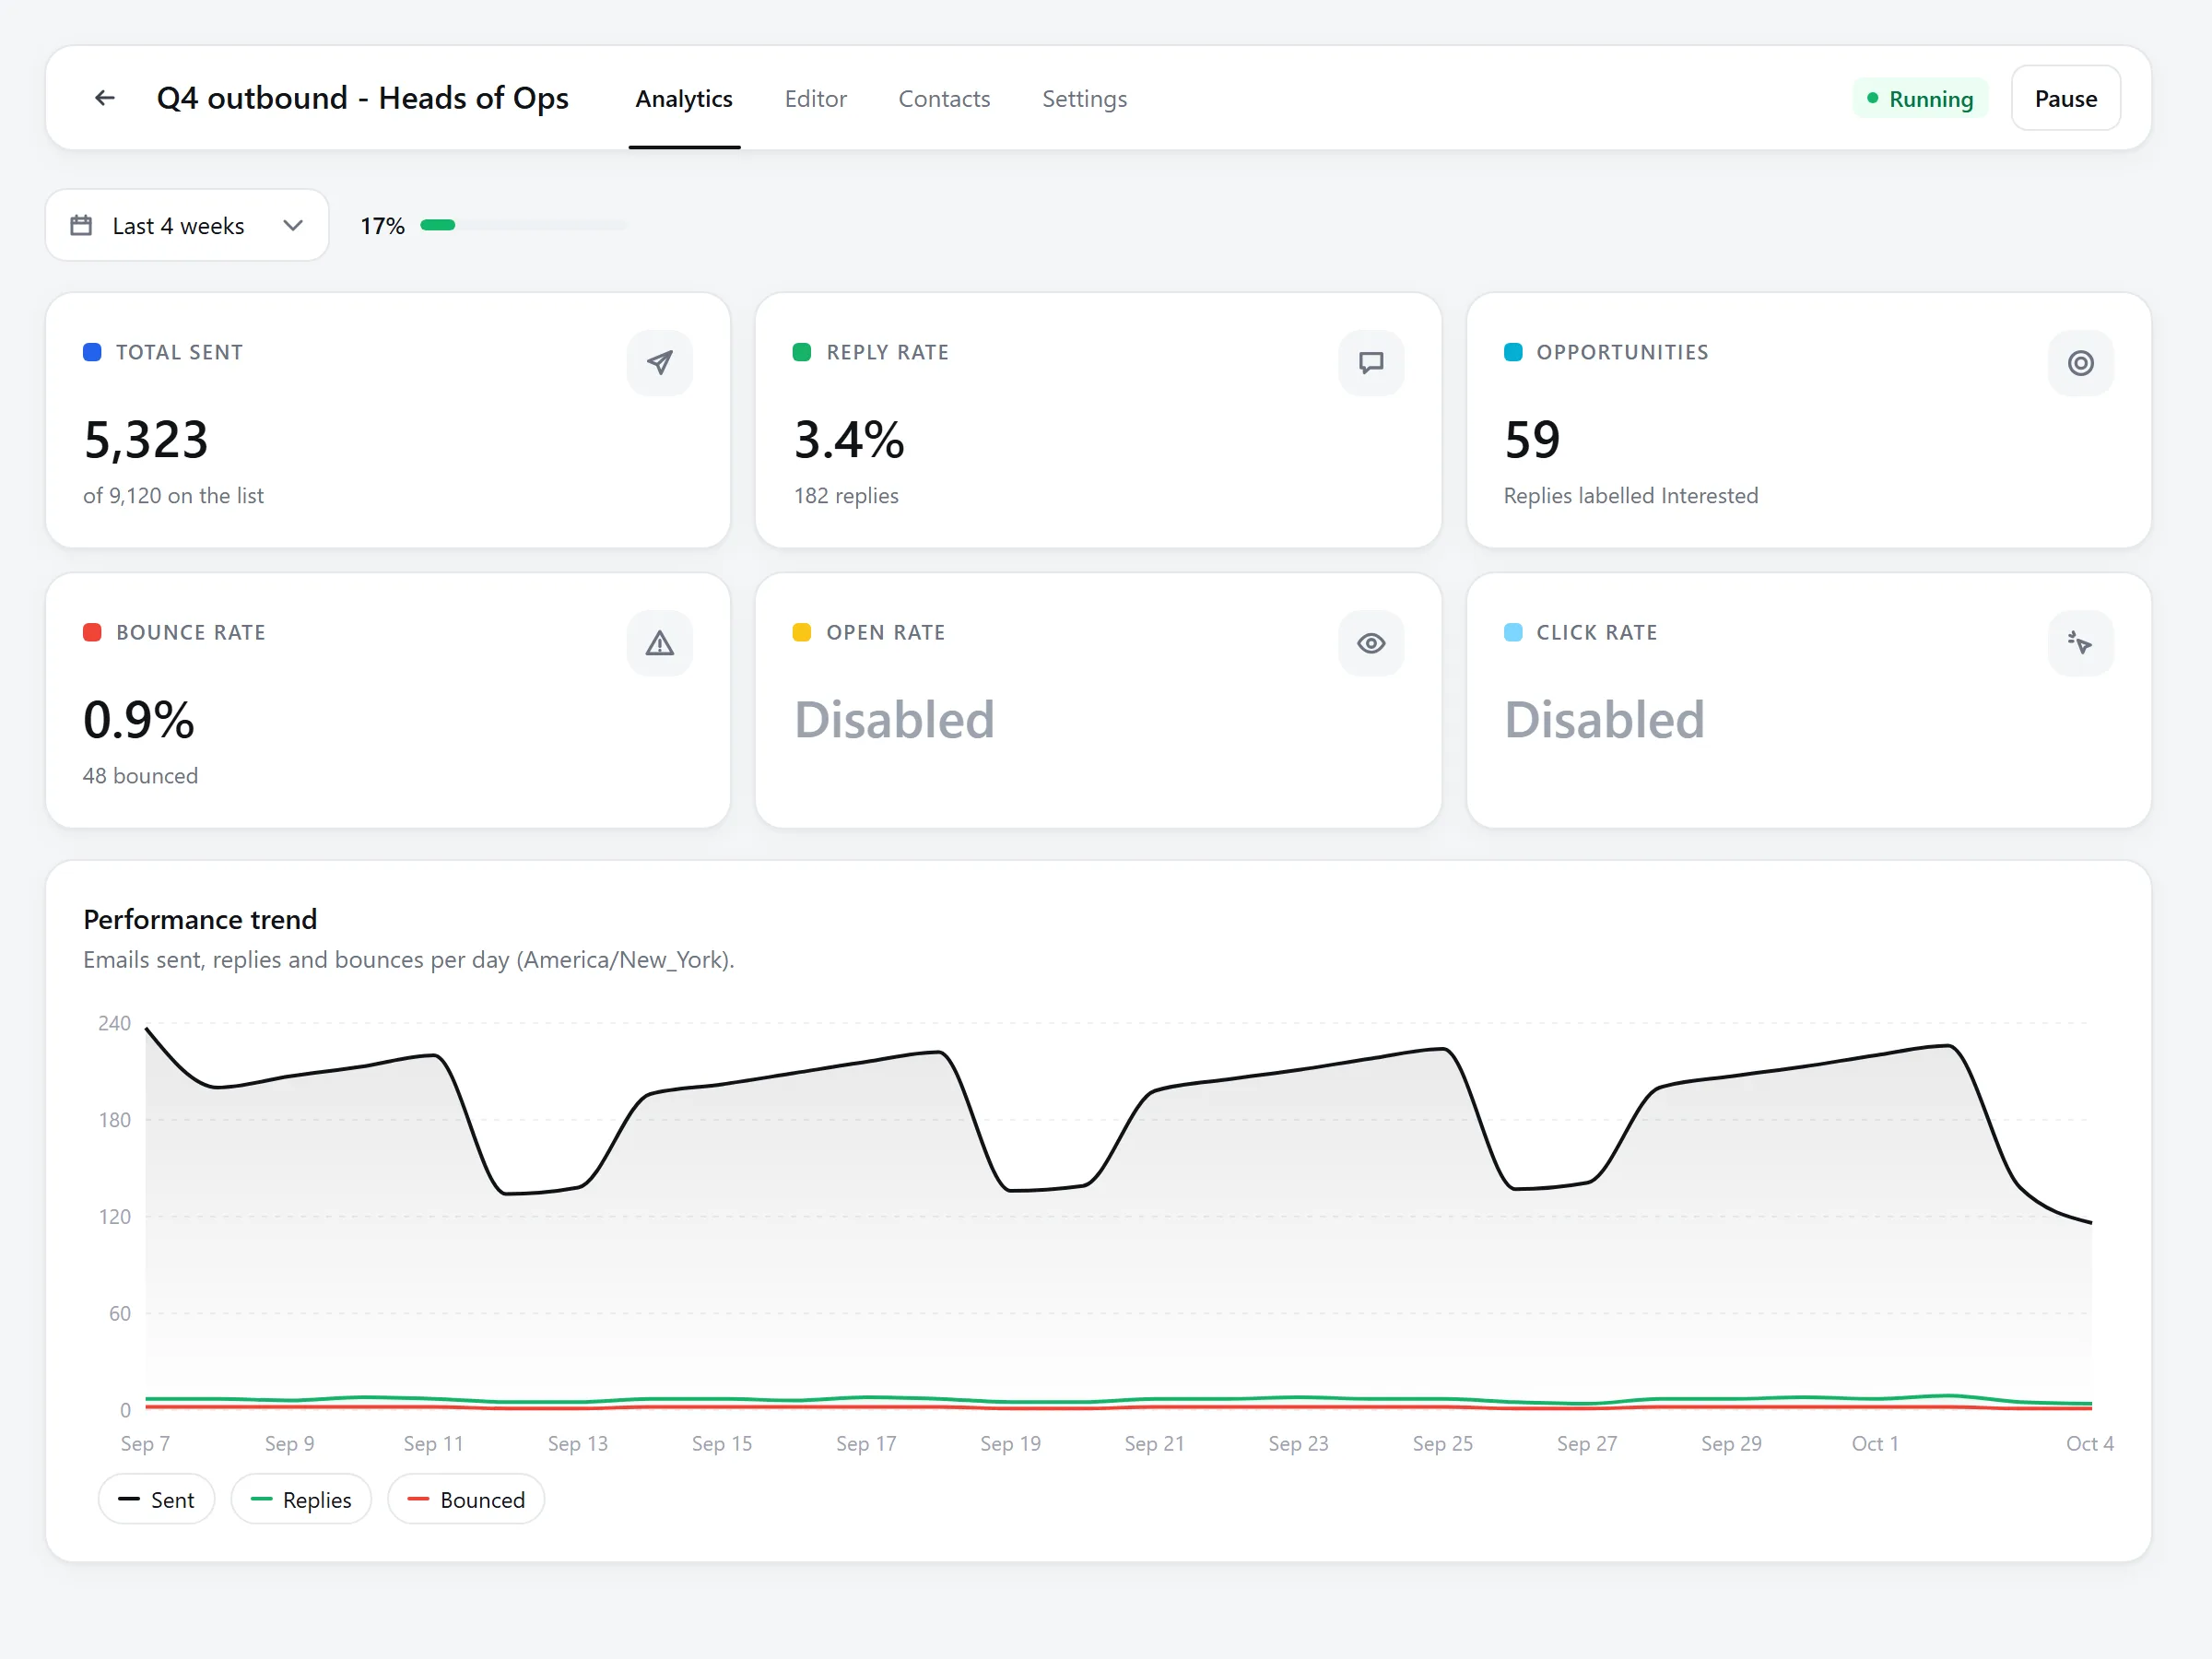Click the calendar icon in date range selector

click(81, 225)
